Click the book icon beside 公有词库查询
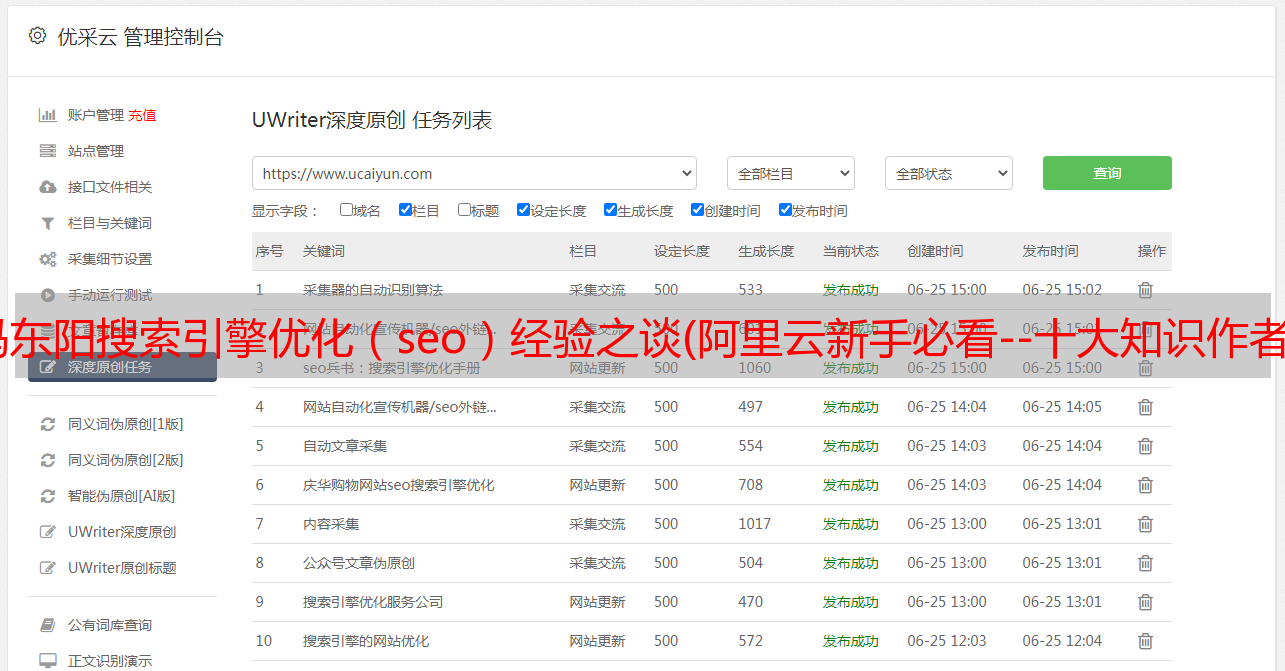 (x=47, y=625)
